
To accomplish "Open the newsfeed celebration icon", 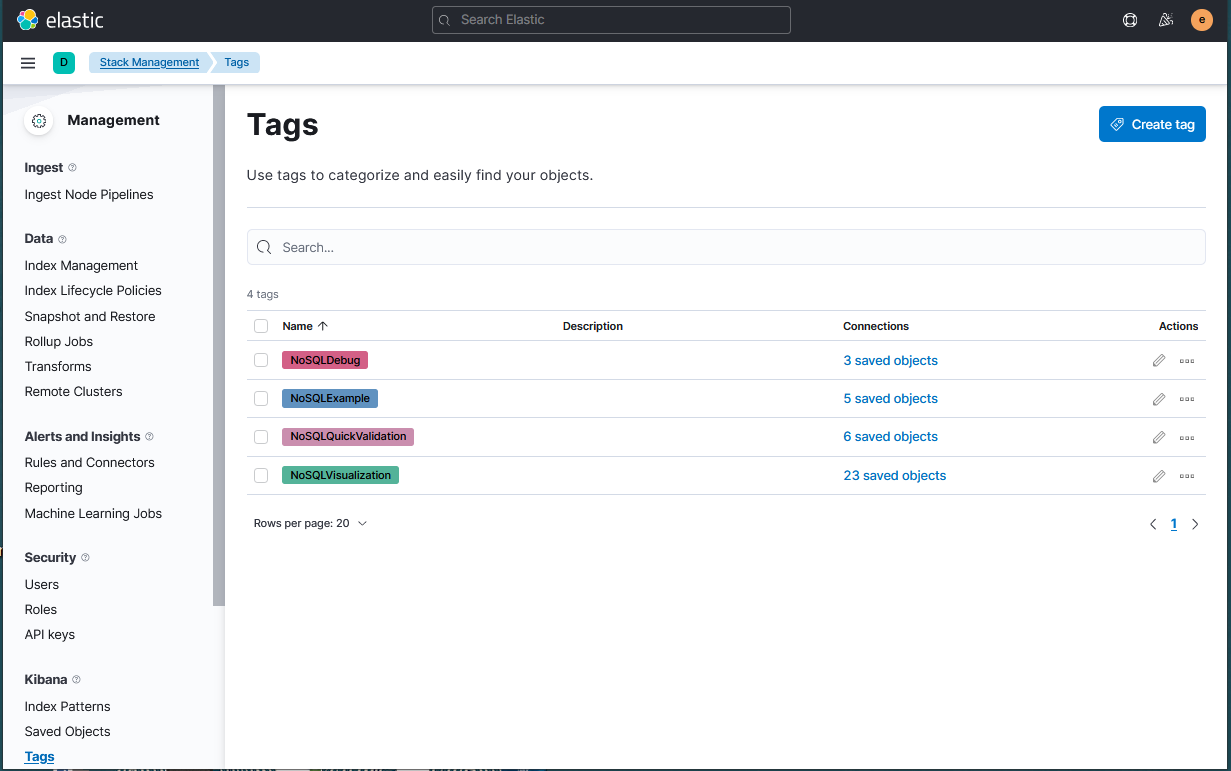I will [x=1165, y=20].
